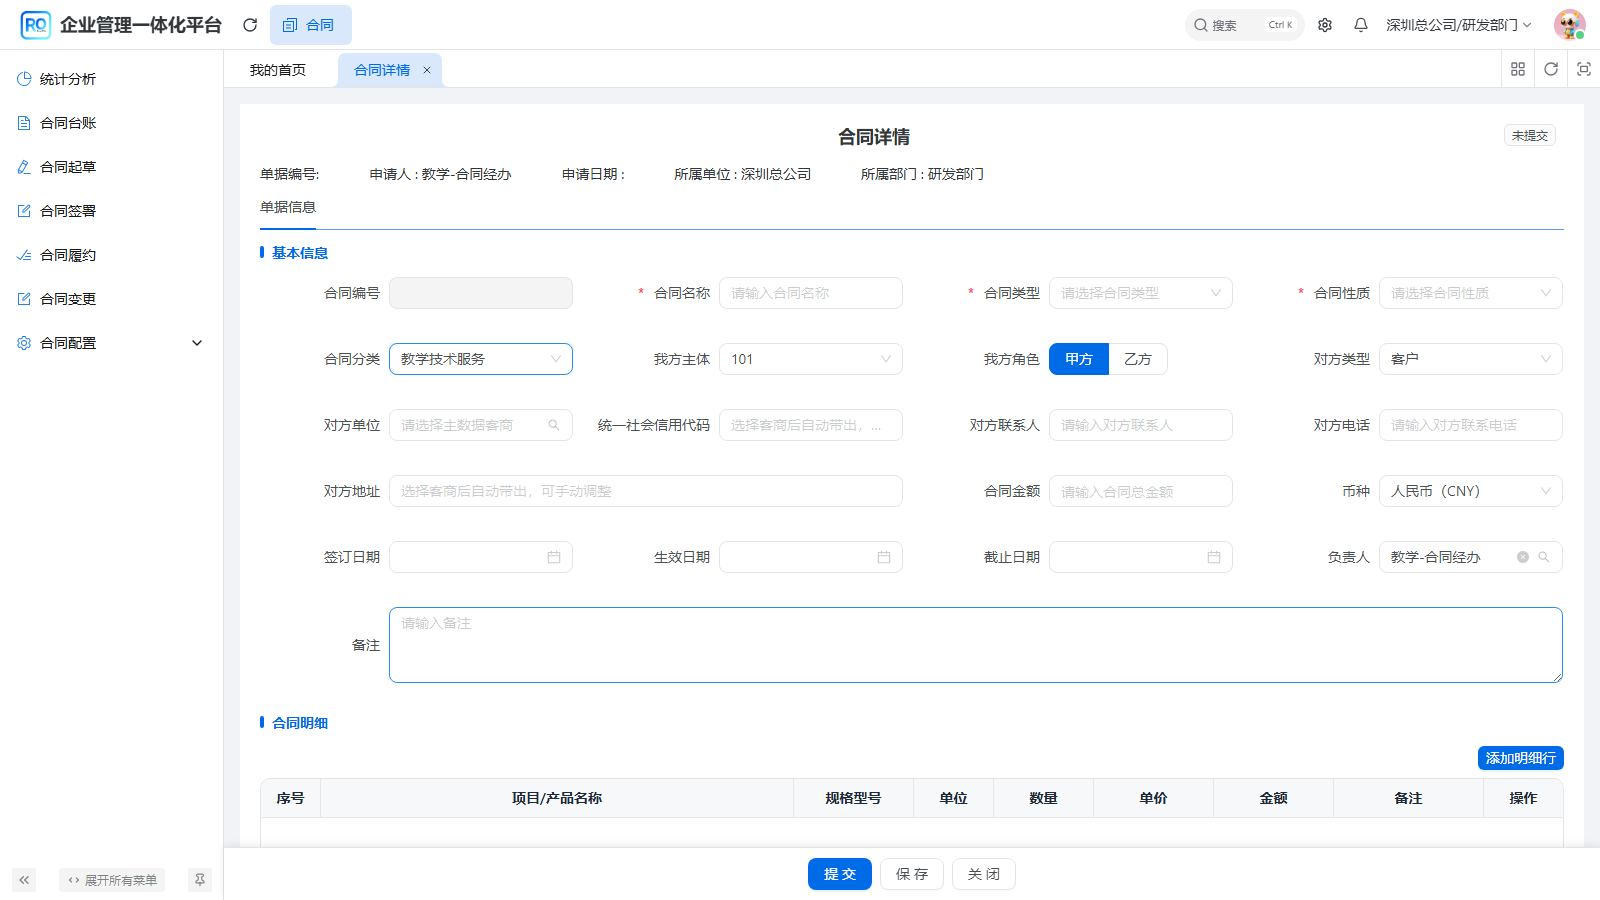Expand the 合同配置 sidebar menu
This screenshot has width=1600, height=900.
[x=111, y=343]
